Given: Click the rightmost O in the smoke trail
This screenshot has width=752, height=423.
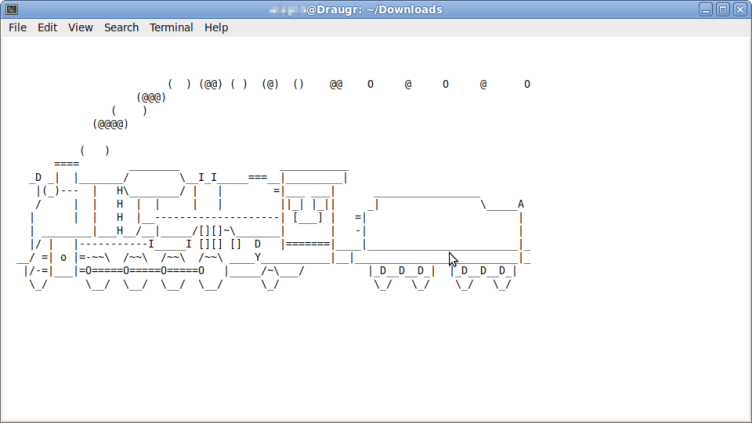Looking at the screenshot, I should point(527,85).
